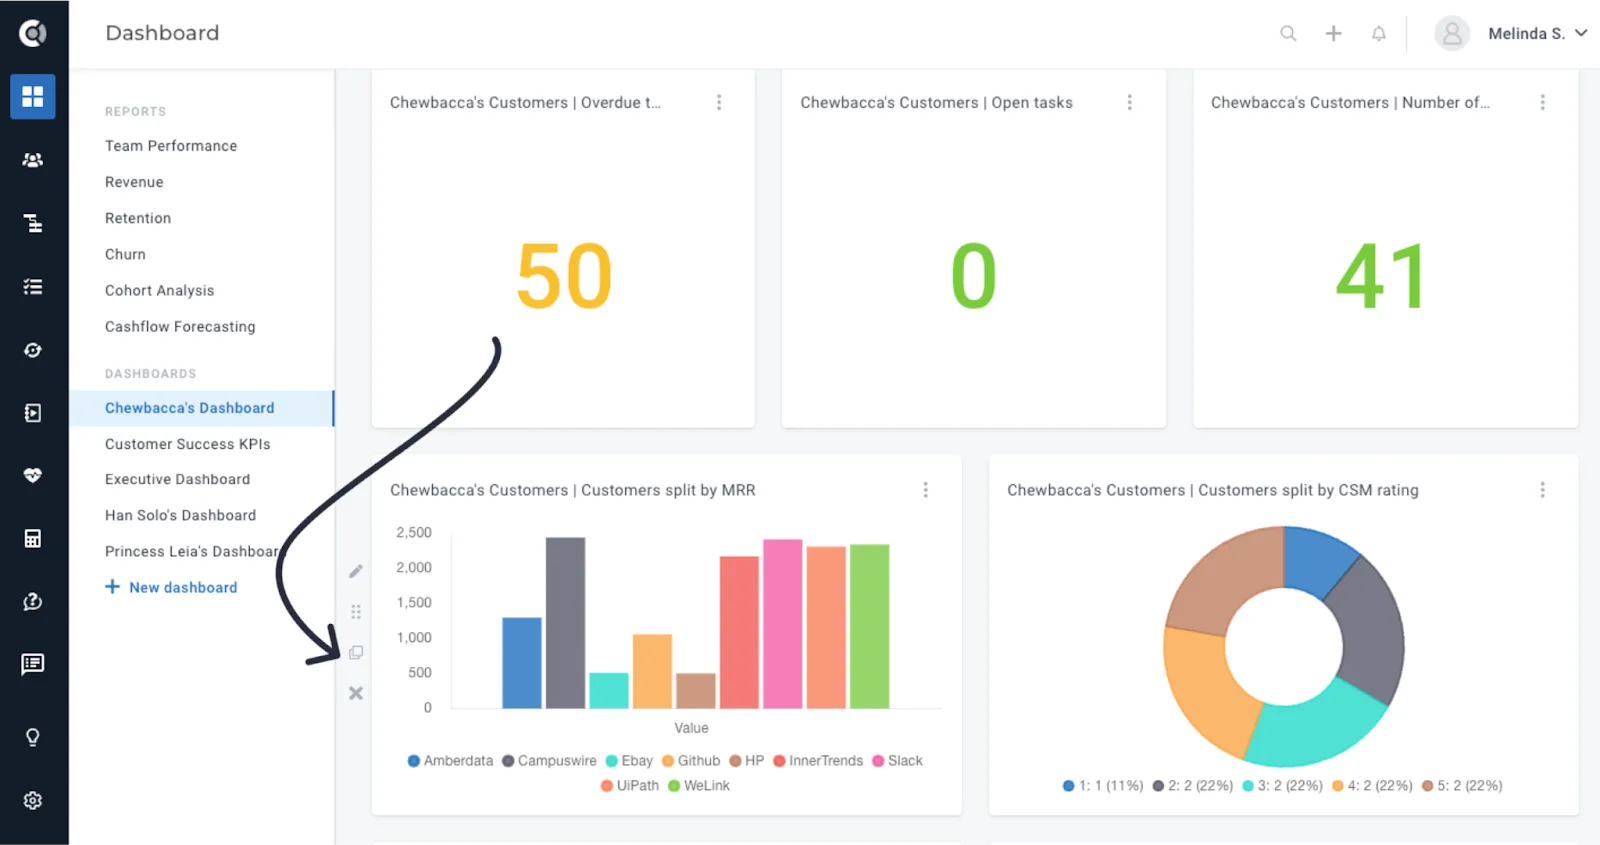Open the heart health icon in sidebar

point(33,476)
